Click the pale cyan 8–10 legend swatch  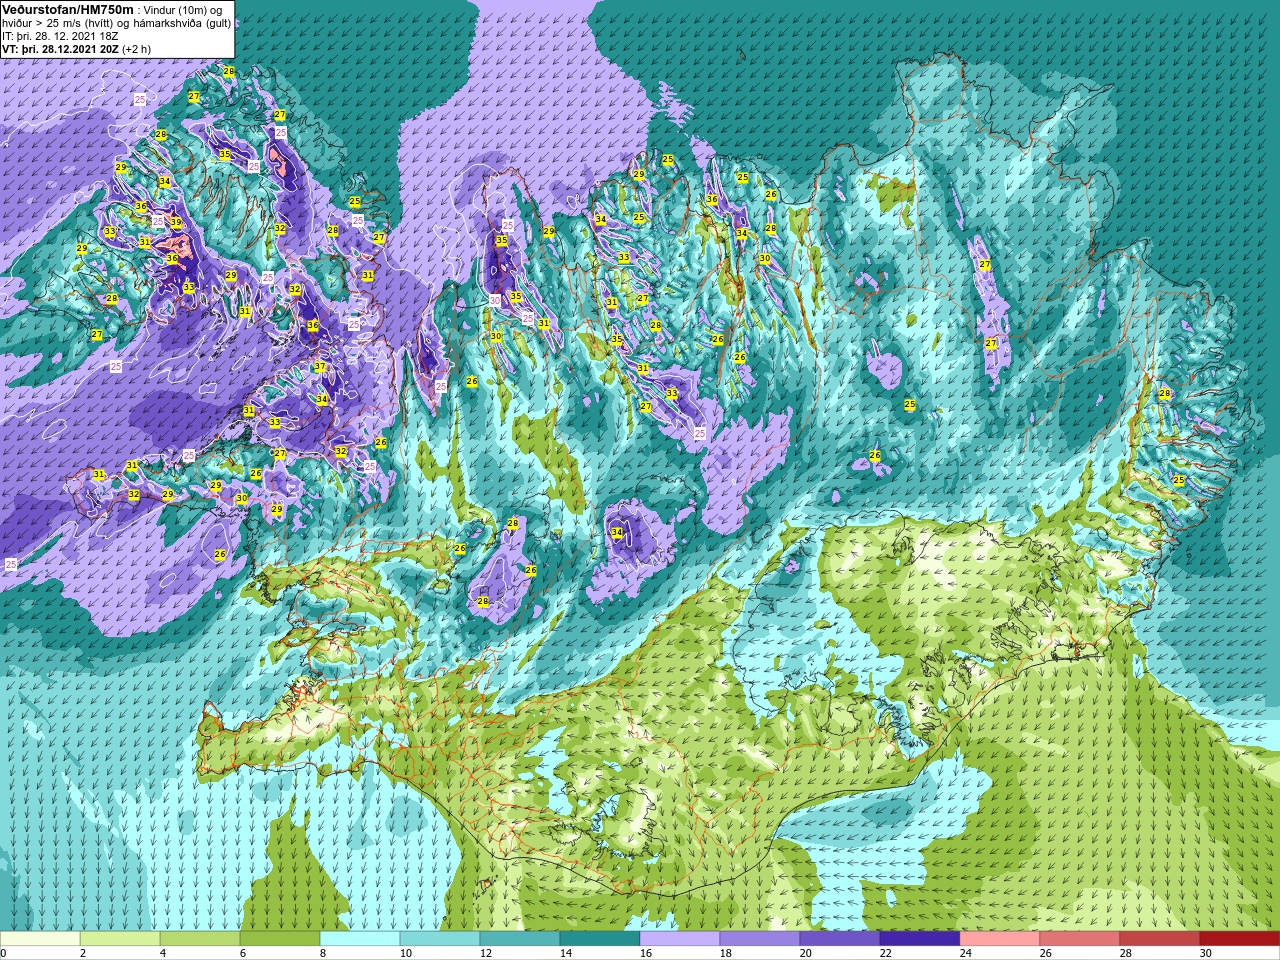(x=360, y=939)
